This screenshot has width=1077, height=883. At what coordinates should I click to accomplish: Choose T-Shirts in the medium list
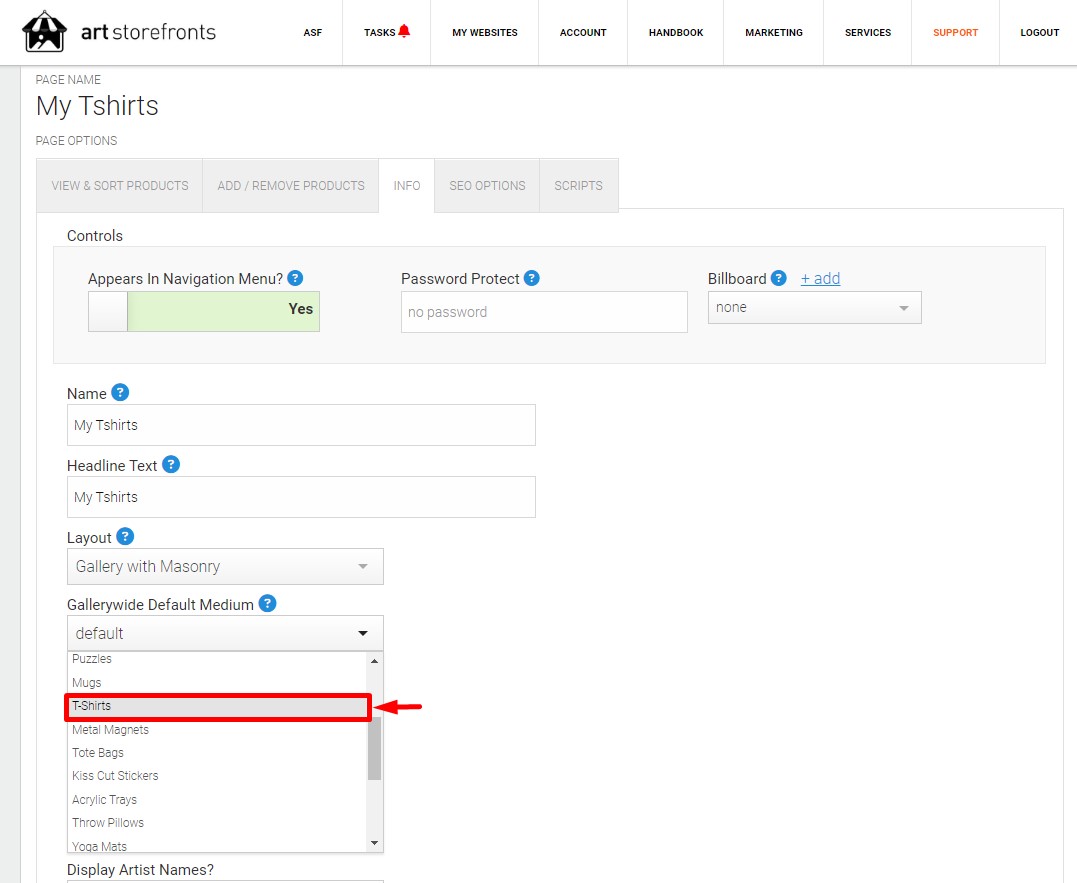coord(218,707)
